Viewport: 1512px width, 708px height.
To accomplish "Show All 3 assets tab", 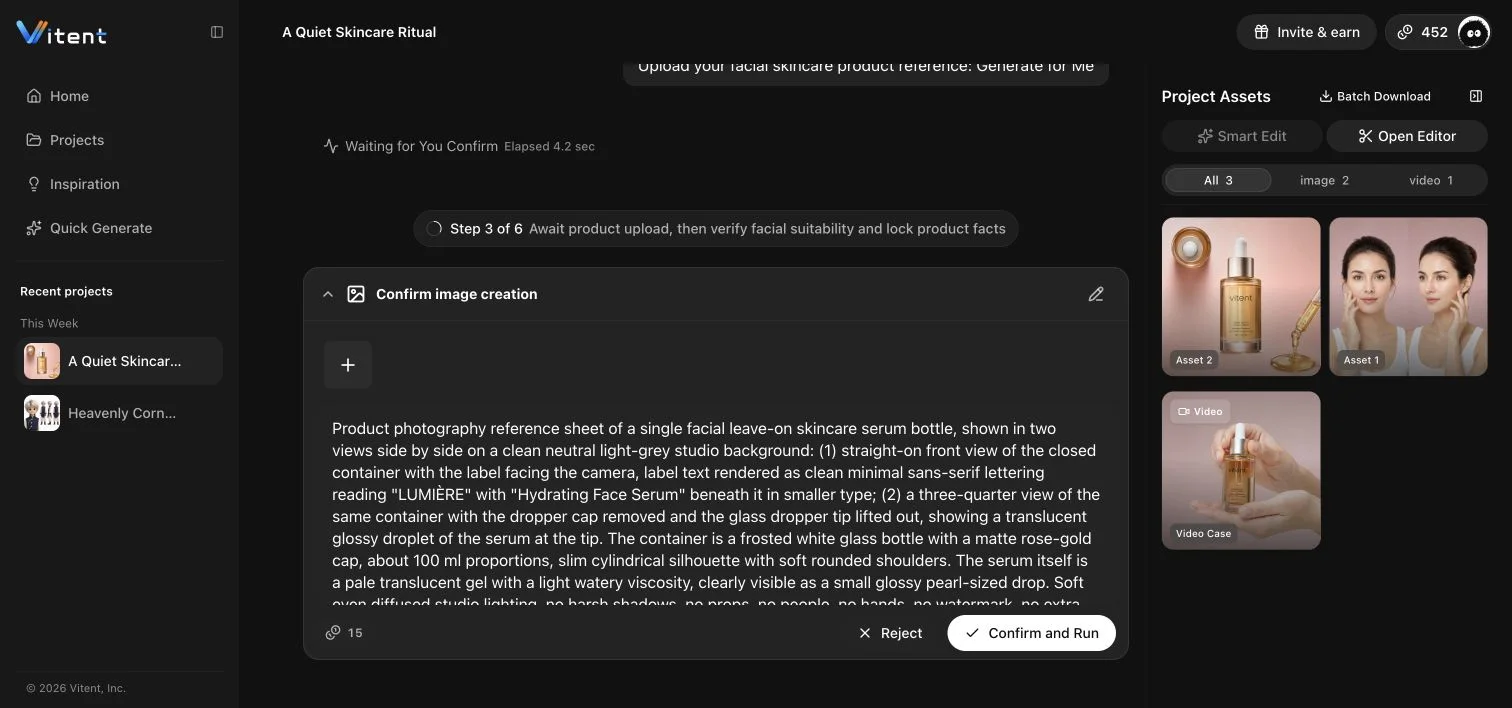I will tap(1218, 180).
